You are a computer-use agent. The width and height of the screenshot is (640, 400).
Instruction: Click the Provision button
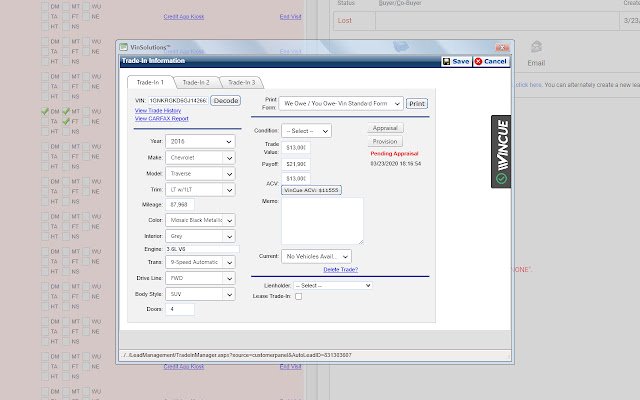385,141
